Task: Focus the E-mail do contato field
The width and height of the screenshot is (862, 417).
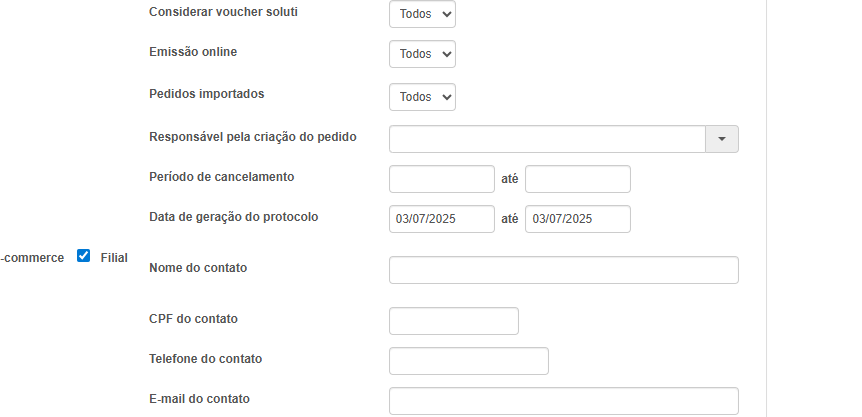Action: coord(564,401)
